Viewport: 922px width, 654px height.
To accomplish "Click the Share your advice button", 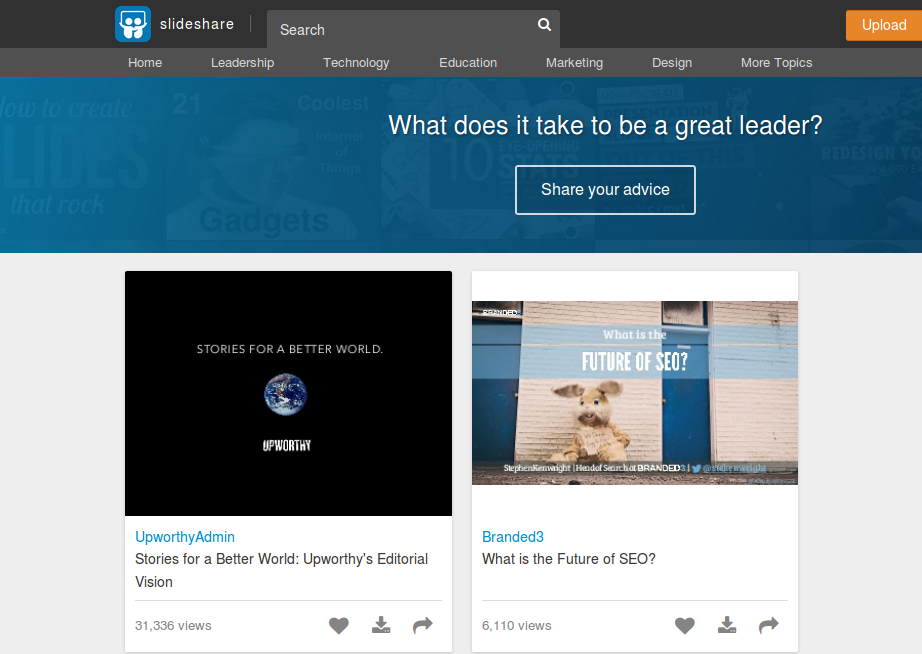I will tap(605, 190).
